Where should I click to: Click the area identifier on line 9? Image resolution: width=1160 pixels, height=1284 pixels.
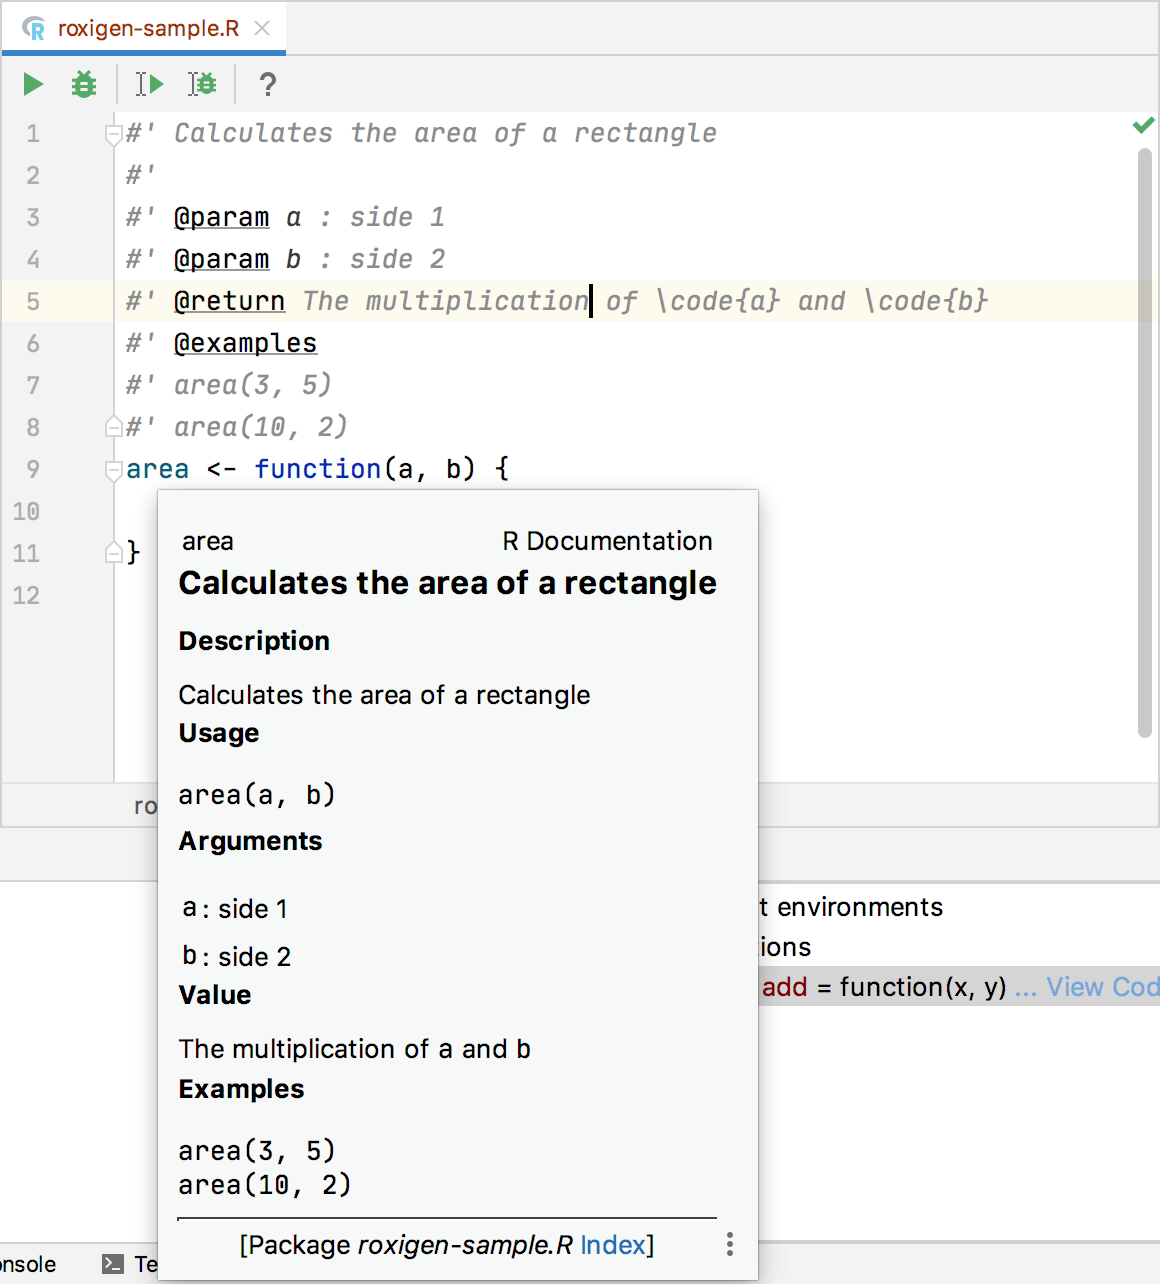158,469
